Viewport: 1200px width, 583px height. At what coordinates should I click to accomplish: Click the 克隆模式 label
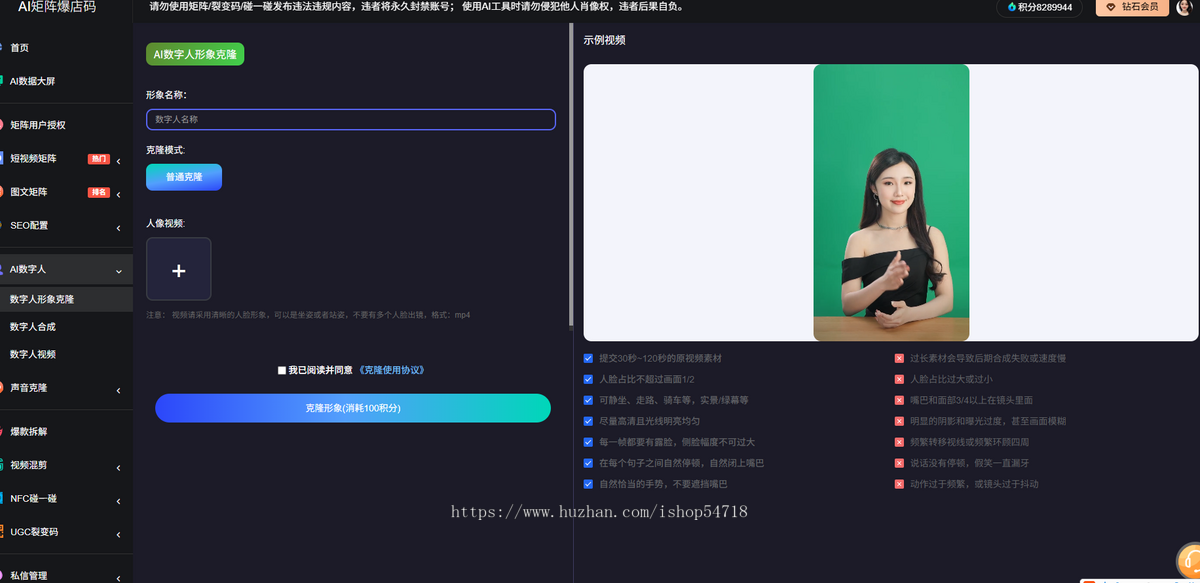[166, 149]
